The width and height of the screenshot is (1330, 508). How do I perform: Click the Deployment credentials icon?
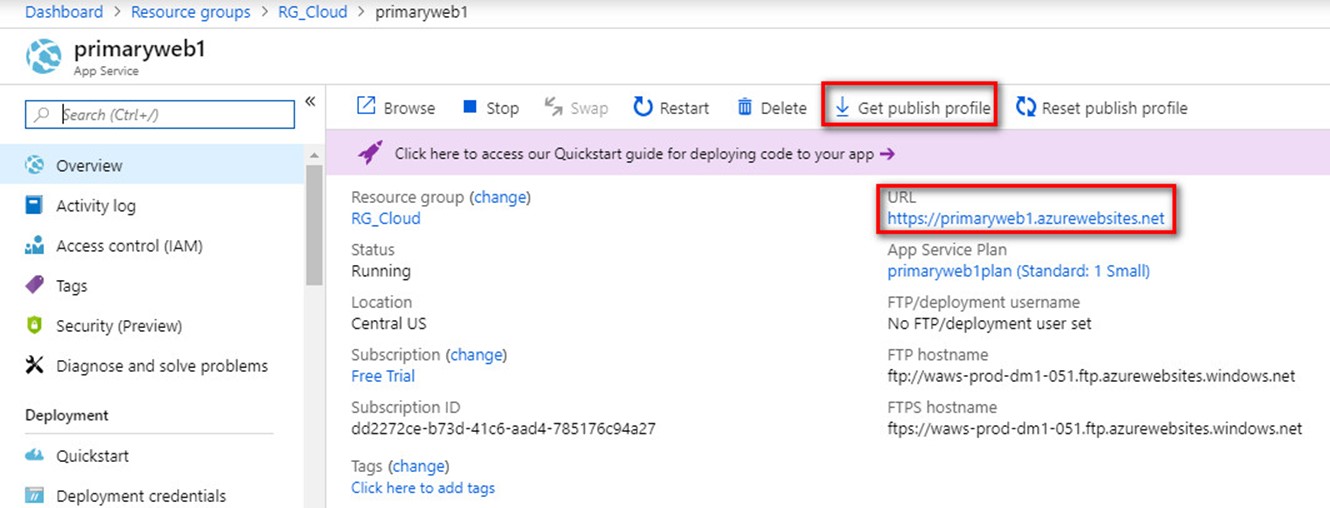(35, 495)
